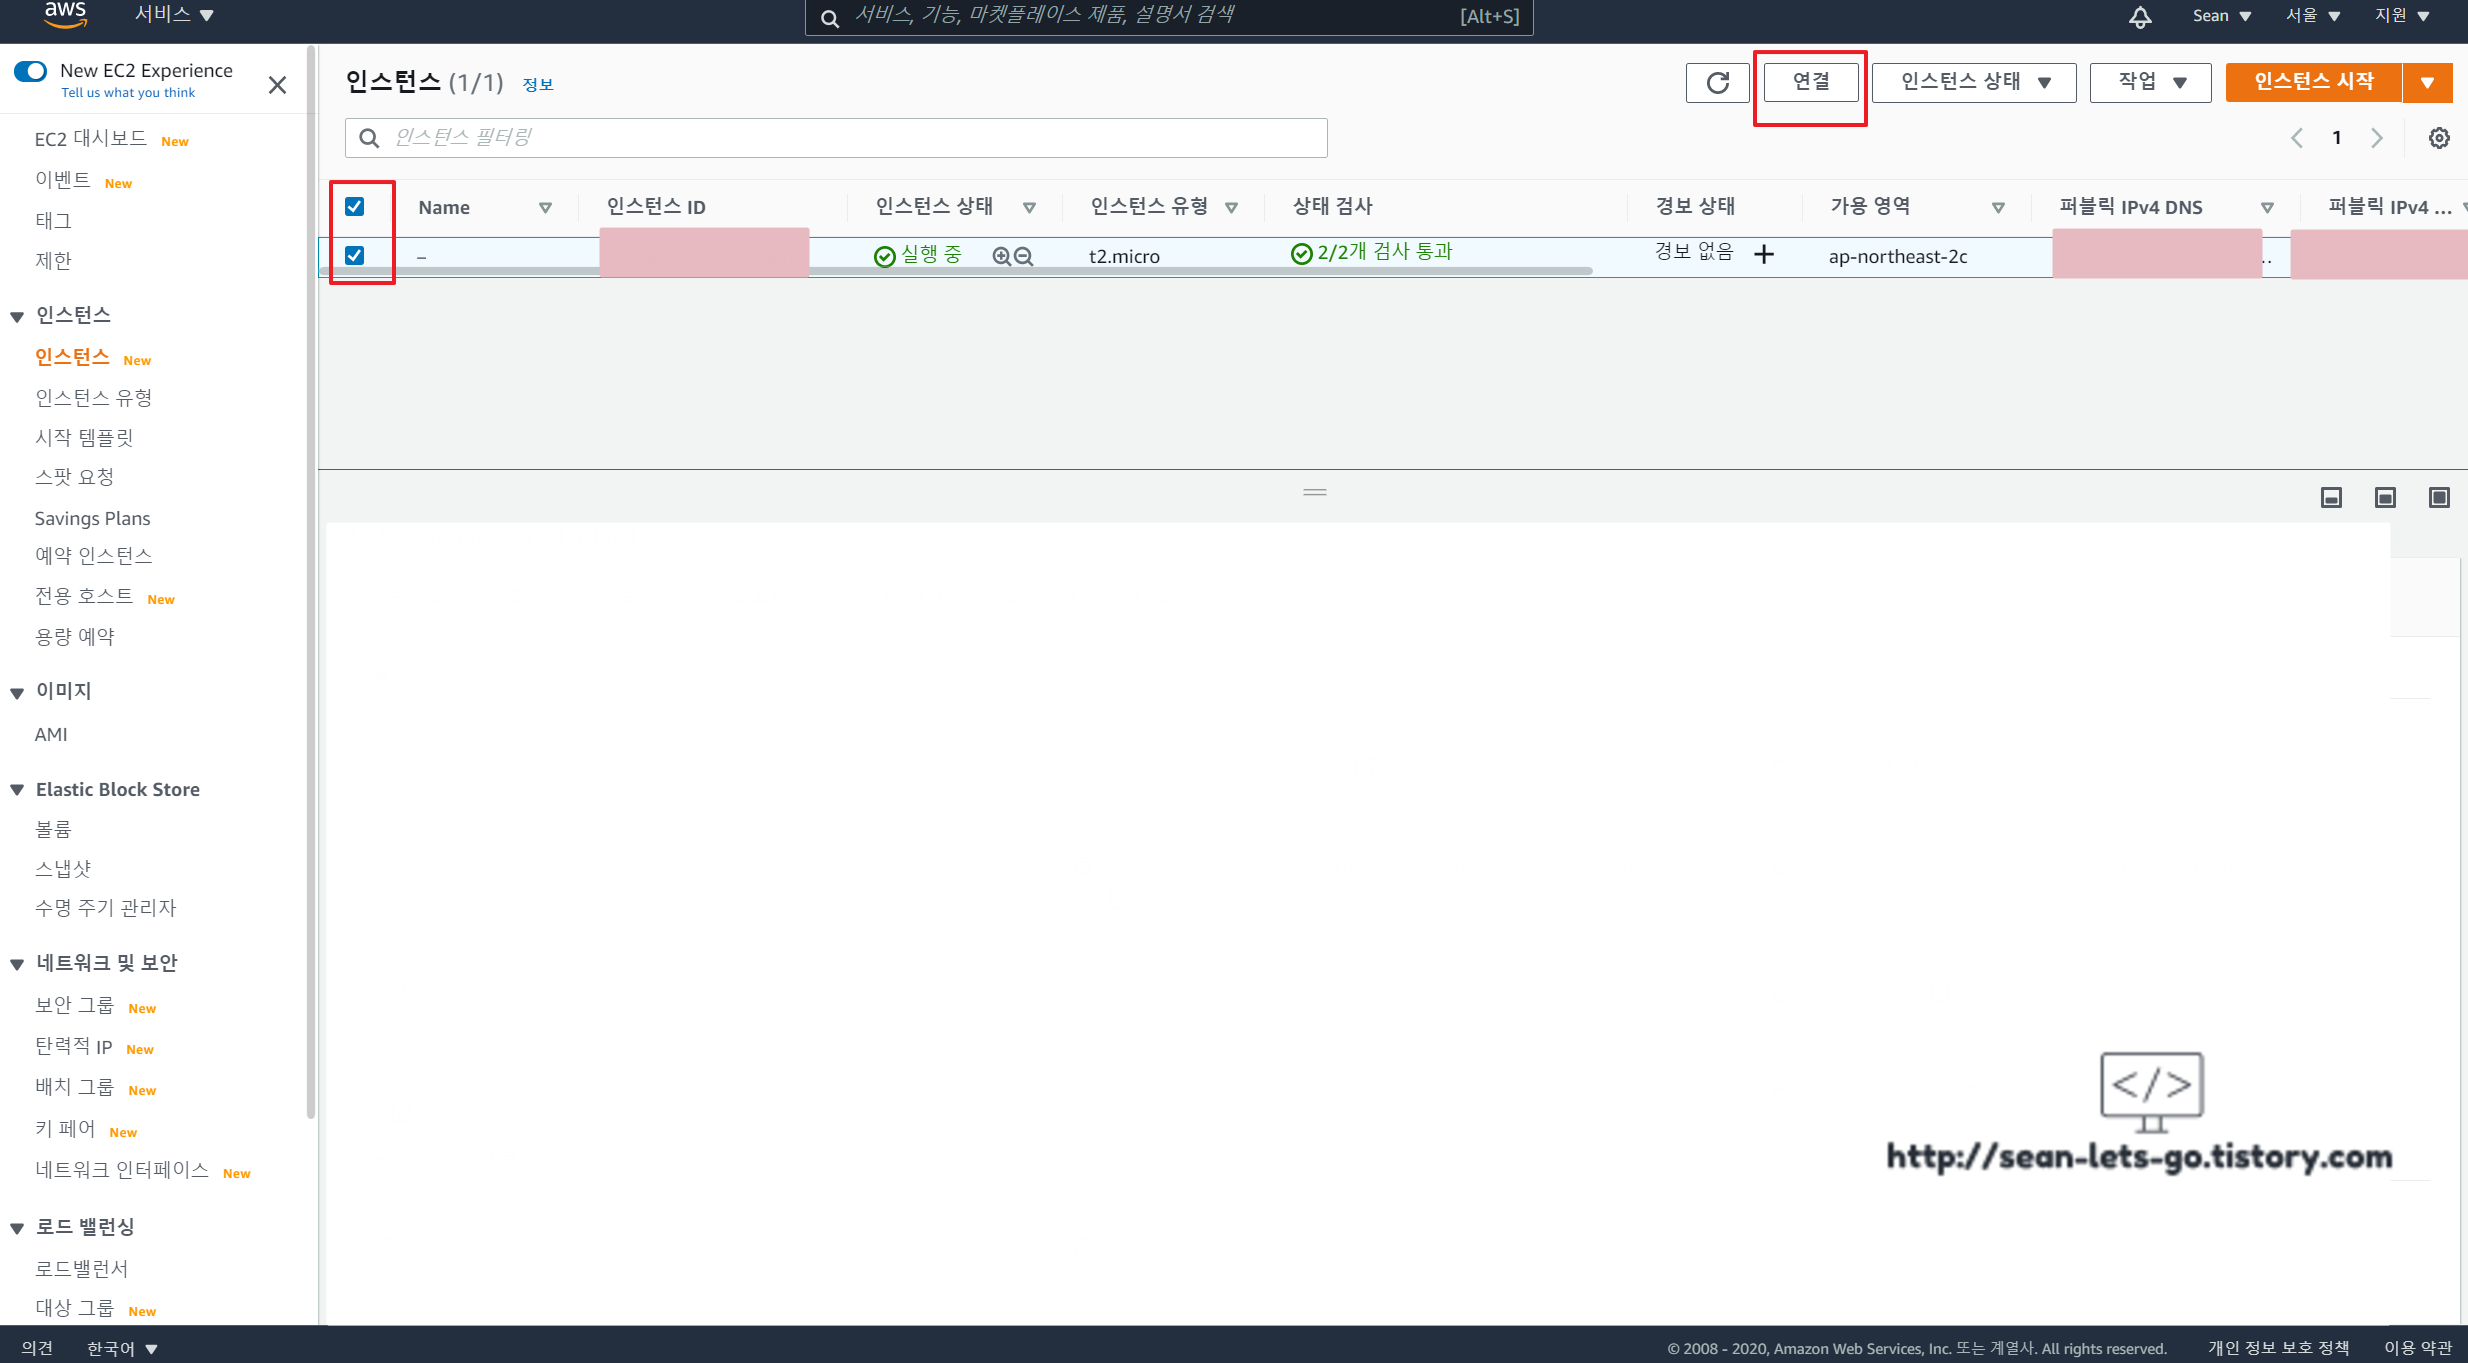Toggle the New EC2 Experience switch
The width and height of the screenshot is (2468, 1363).
31,71
